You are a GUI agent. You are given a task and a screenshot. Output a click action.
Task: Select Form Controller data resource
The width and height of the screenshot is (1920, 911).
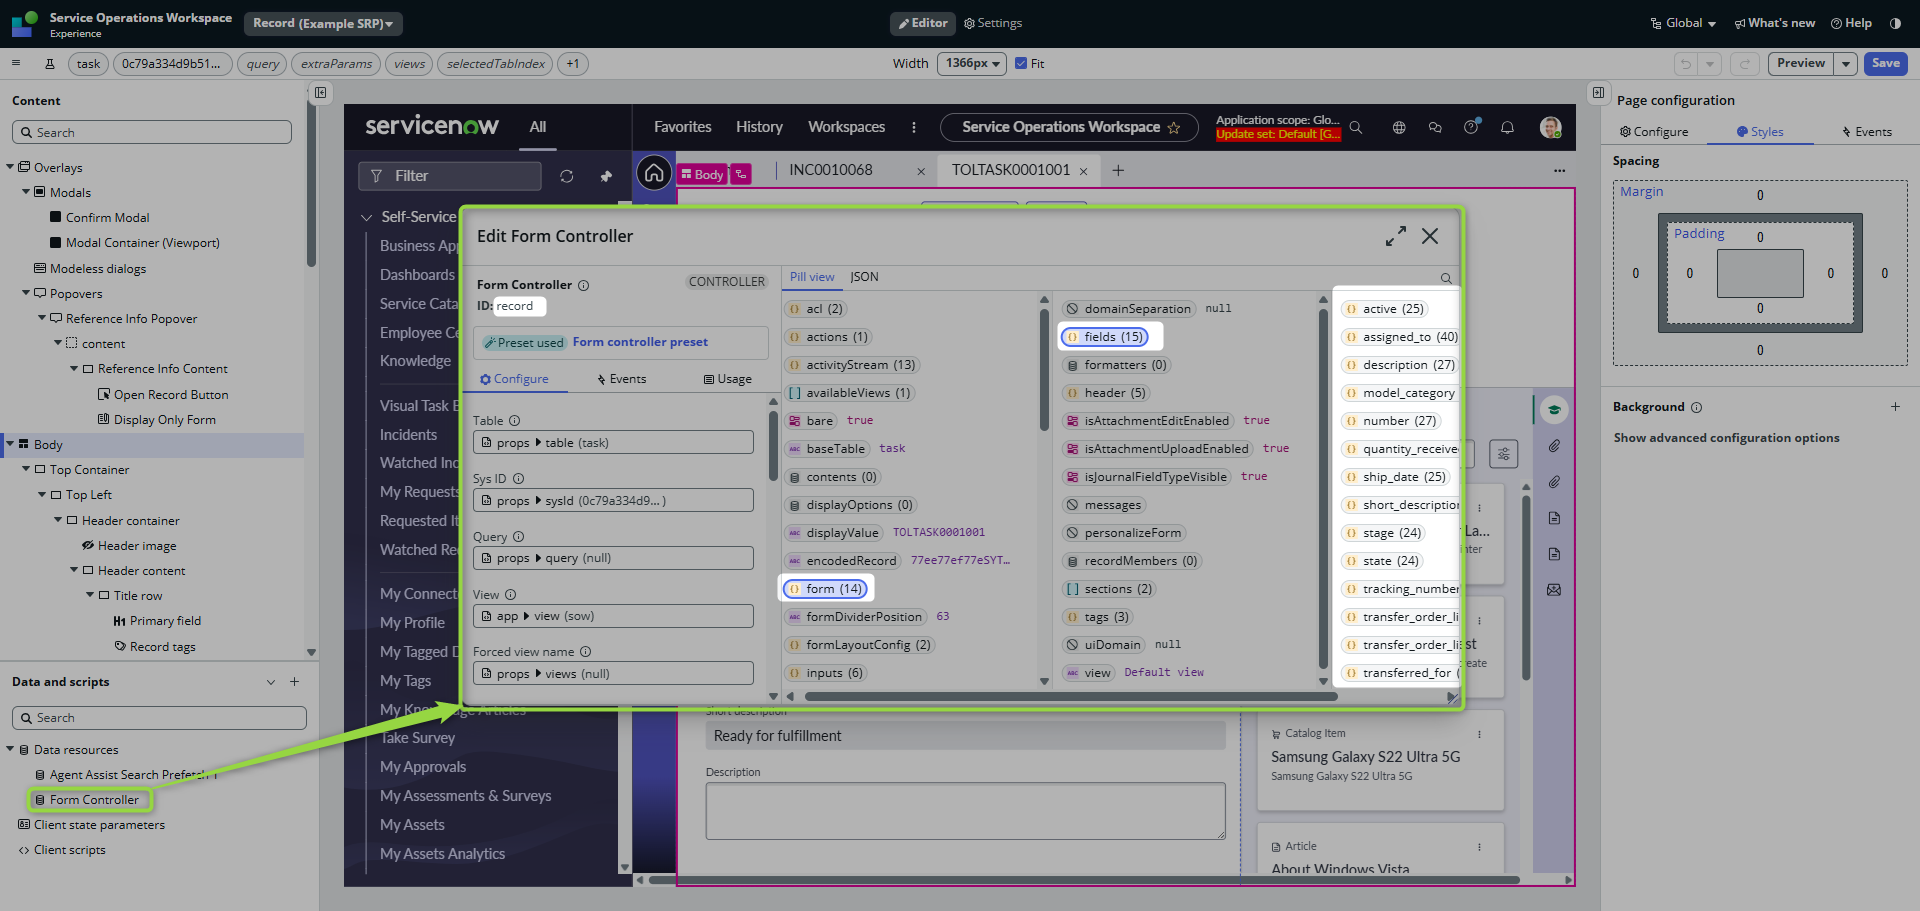click(x=94, y=800)
